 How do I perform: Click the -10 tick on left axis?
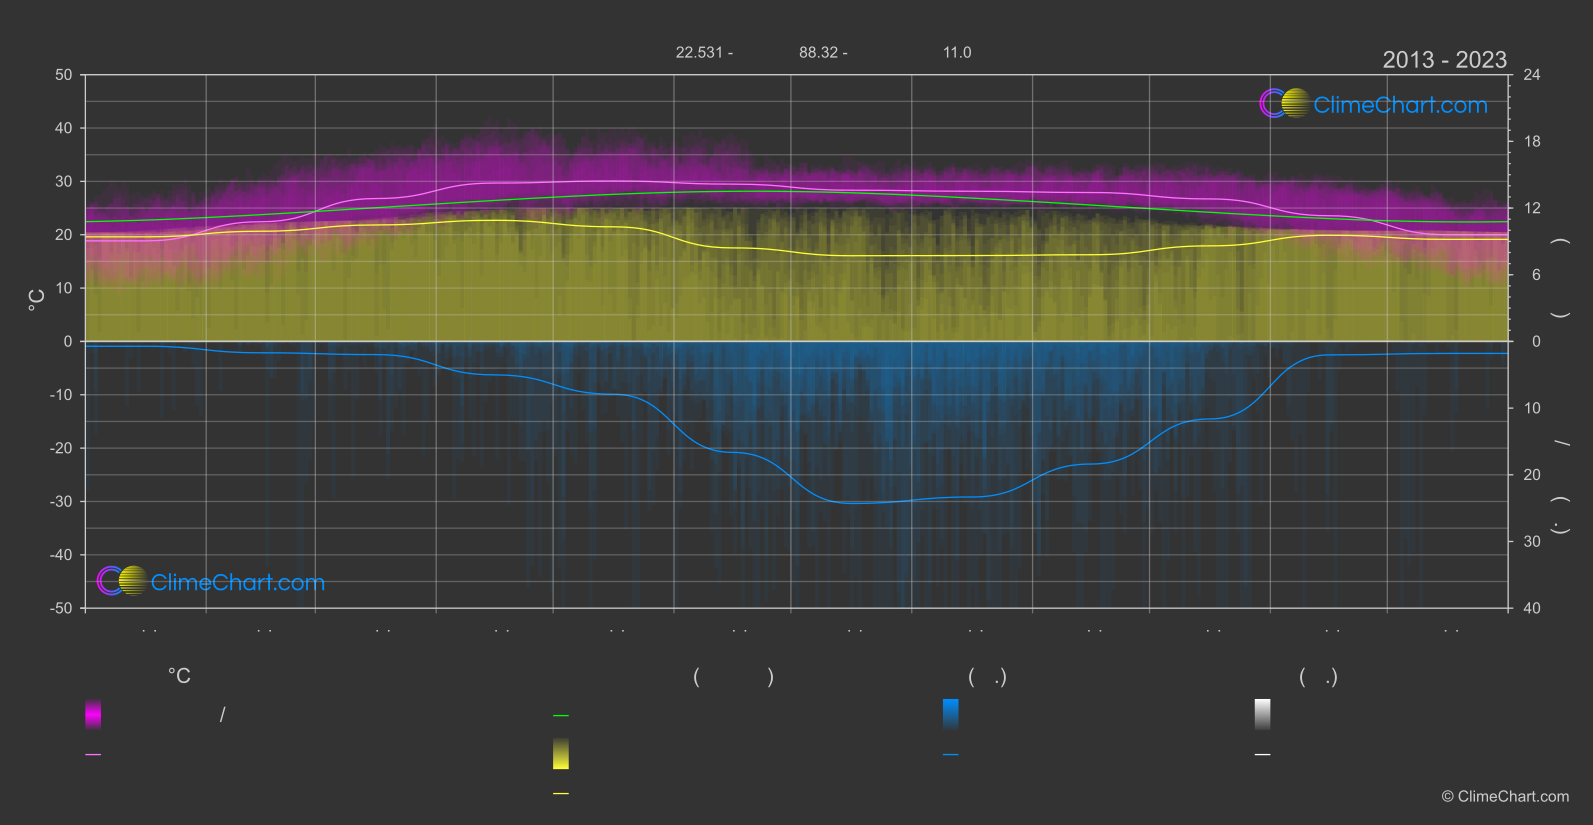coord(62,395)
